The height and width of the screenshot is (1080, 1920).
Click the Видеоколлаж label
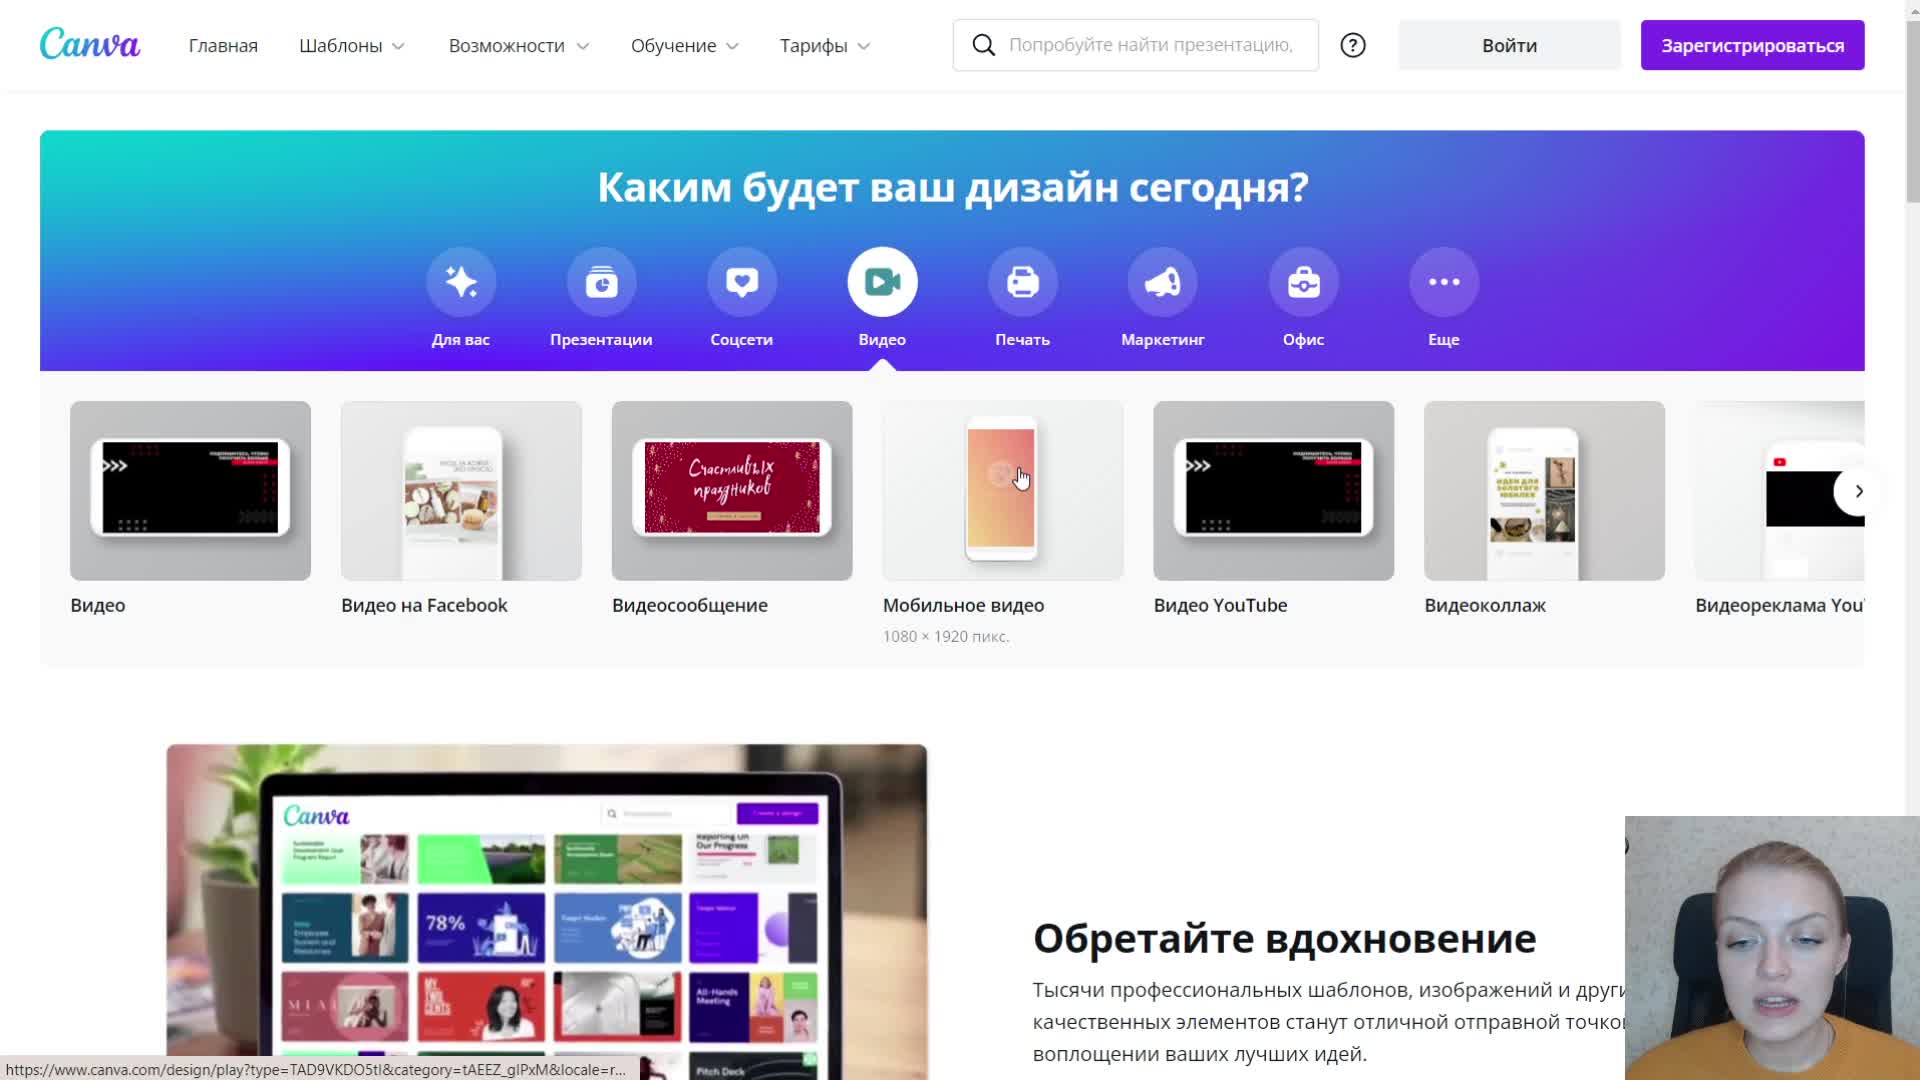coord(1485,605)
